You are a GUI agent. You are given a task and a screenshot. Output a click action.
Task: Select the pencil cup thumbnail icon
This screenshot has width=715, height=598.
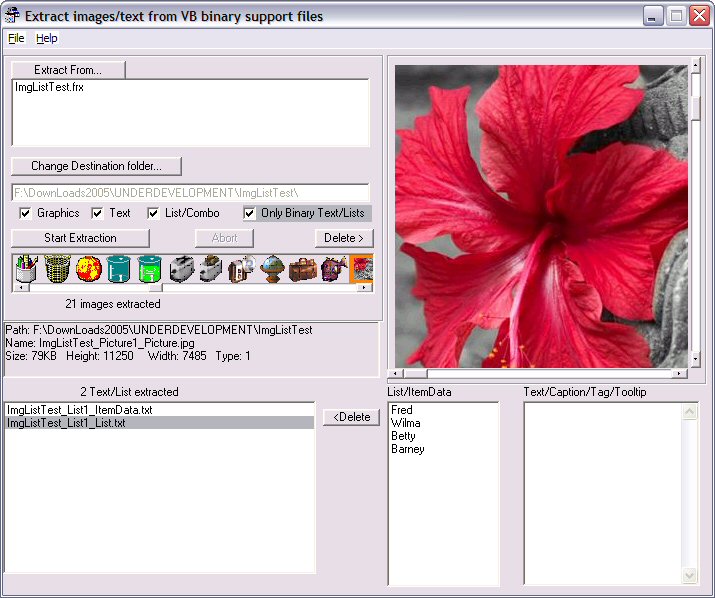(x=27, y=268)
